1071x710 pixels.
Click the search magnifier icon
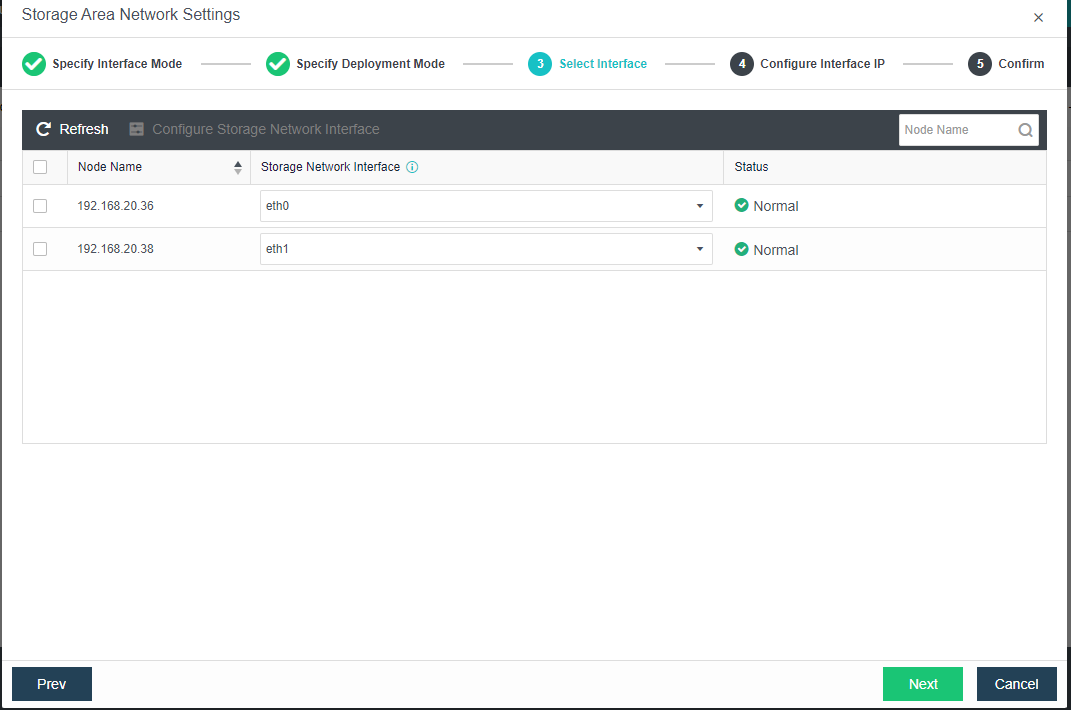(x=1025, y=130)
